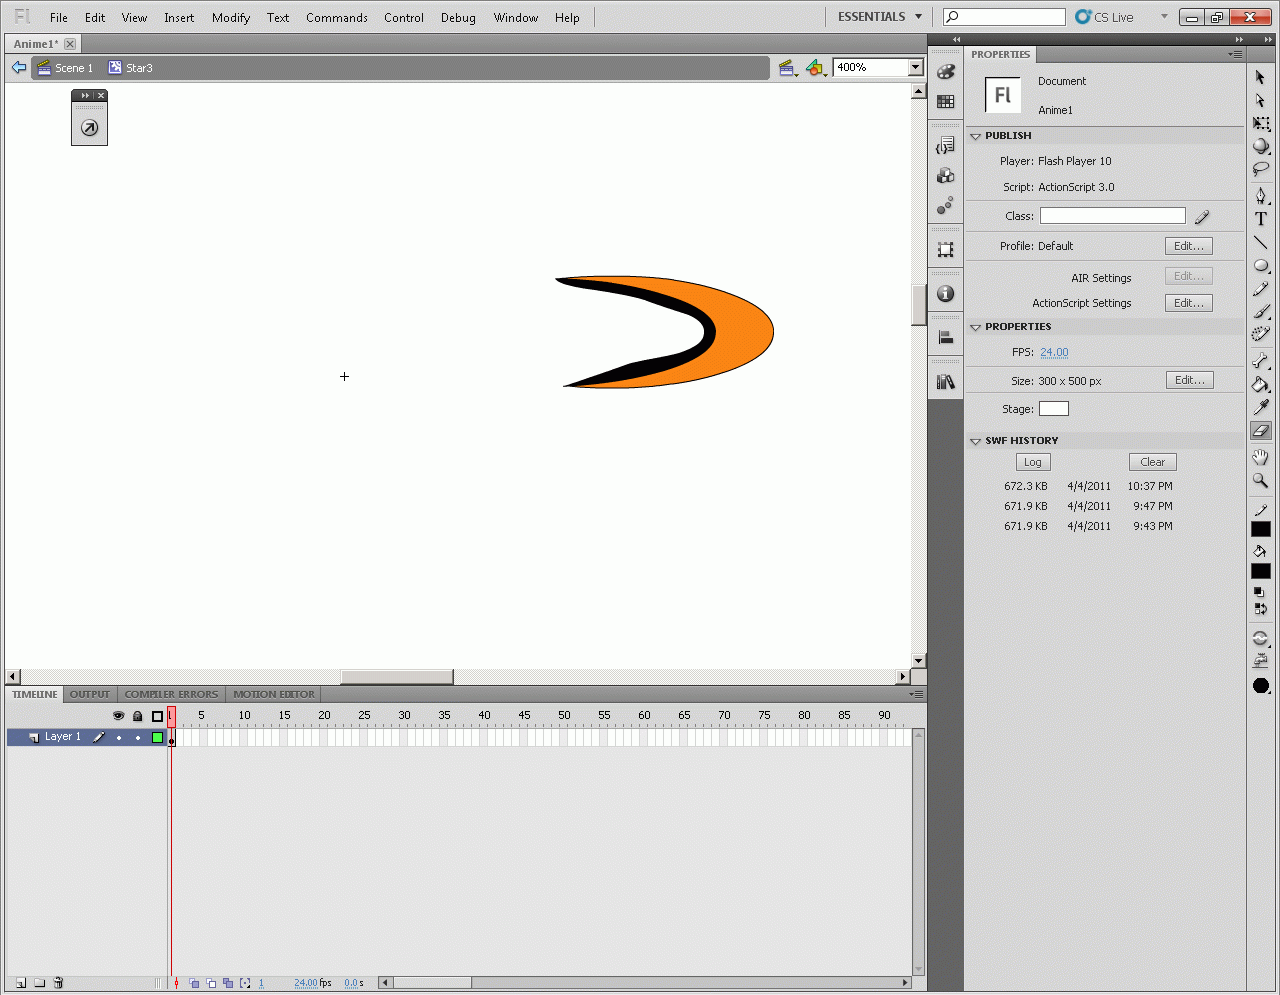Select the Paint Bucket tool
The height and width of the screenshot is (995, 1280).
pyautogui.click(x=1260, y=384)
